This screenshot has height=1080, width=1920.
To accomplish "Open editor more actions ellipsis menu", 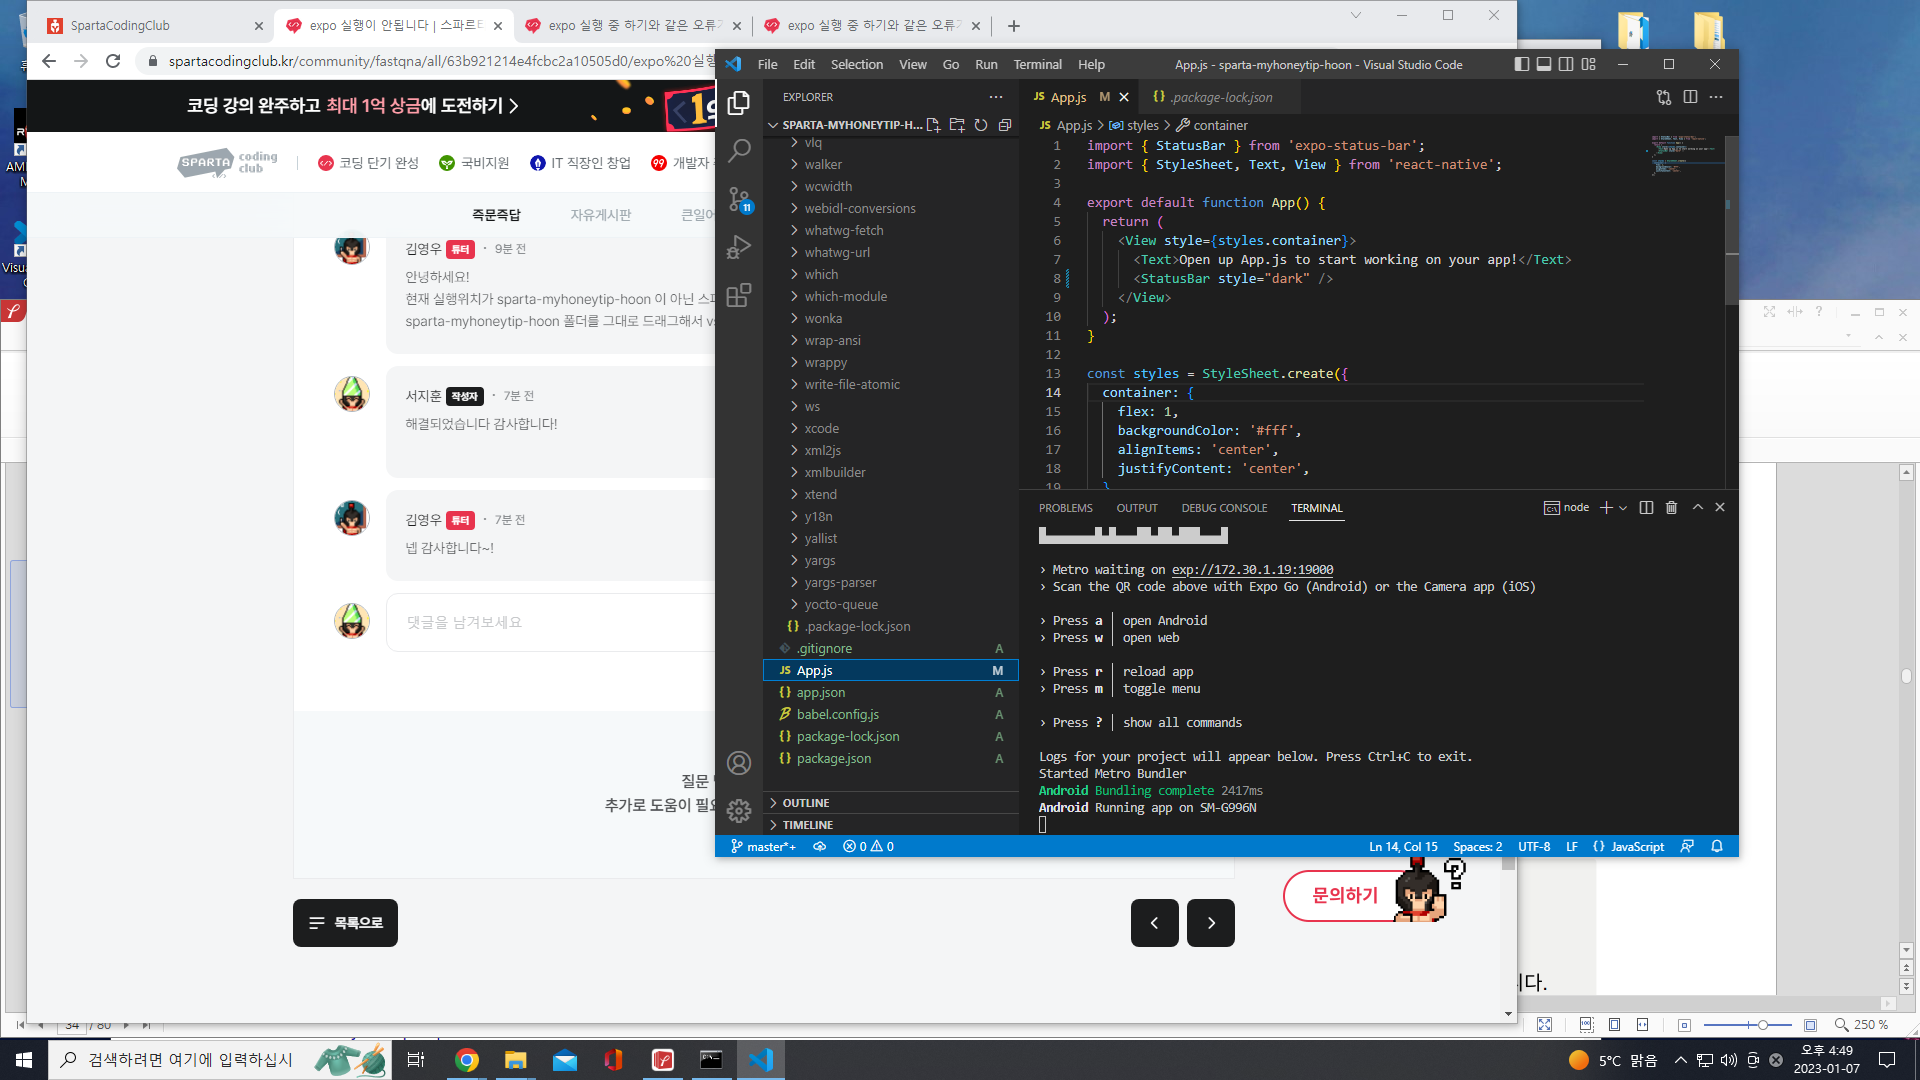I will [1716, 97].
